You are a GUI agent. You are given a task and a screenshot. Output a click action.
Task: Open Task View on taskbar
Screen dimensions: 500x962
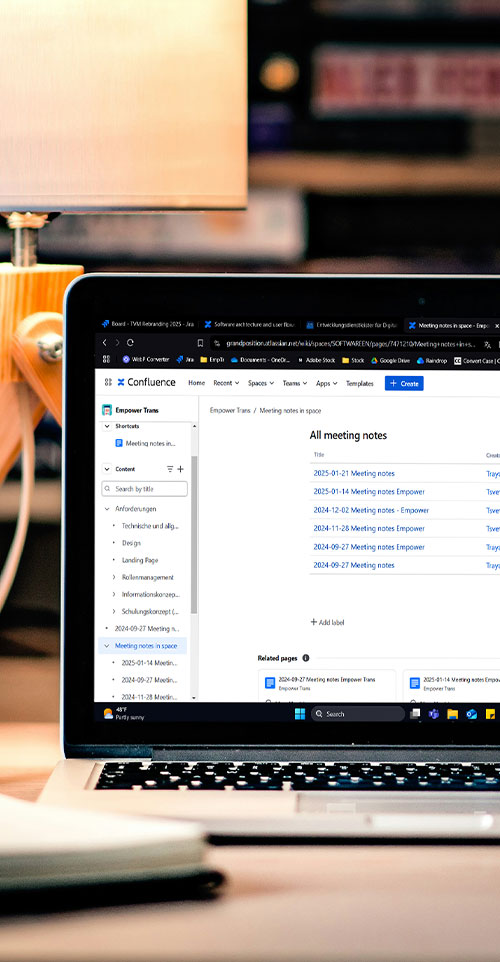[415, 714]
